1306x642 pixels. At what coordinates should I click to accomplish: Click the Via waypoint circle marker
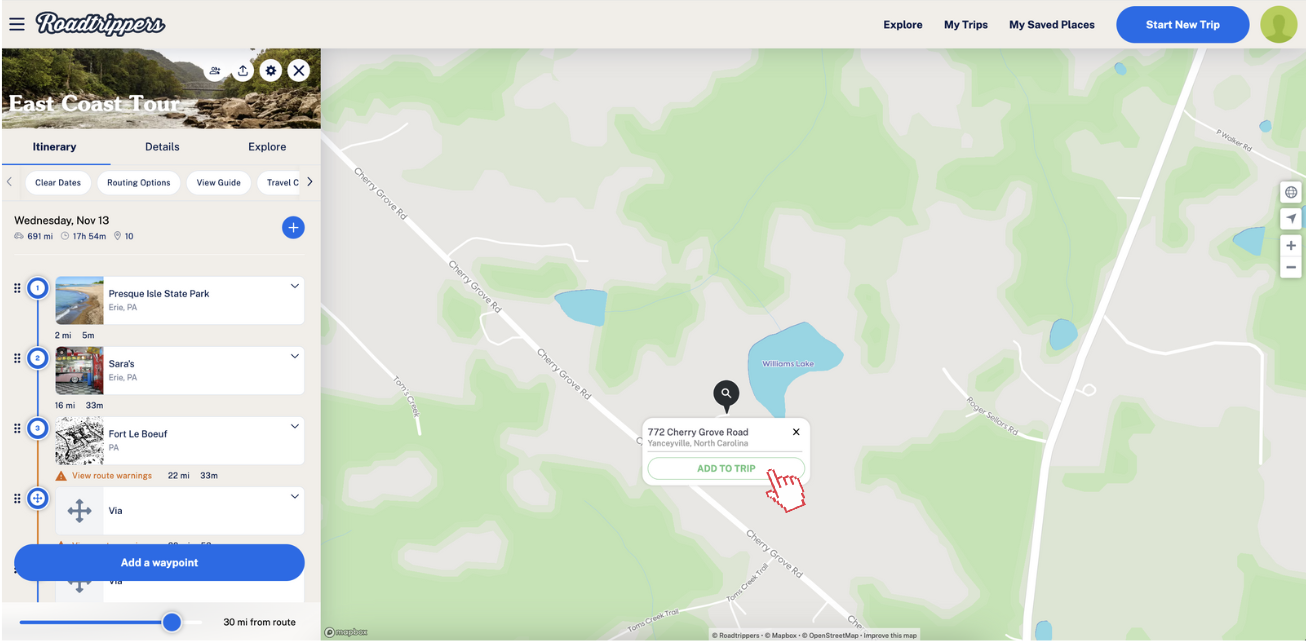click(38, 498)
